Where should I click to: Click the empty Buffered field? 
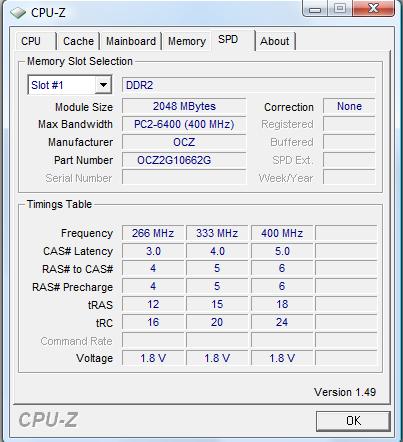coord(349,142)
